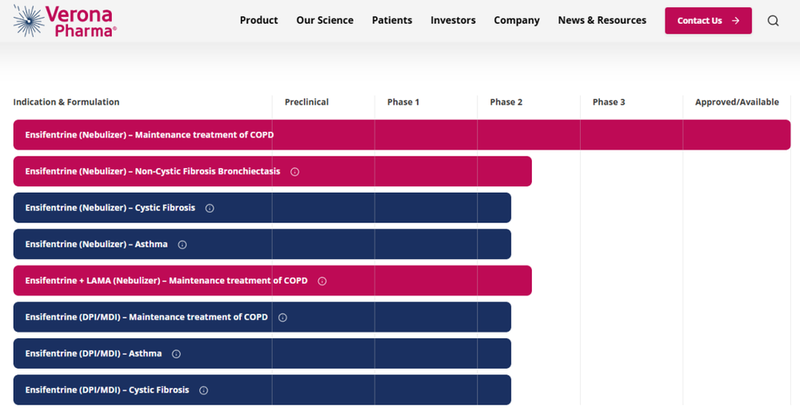Select Patients in the navigation bar
Screen dimensions: 800x419
[x=392, y=21]
